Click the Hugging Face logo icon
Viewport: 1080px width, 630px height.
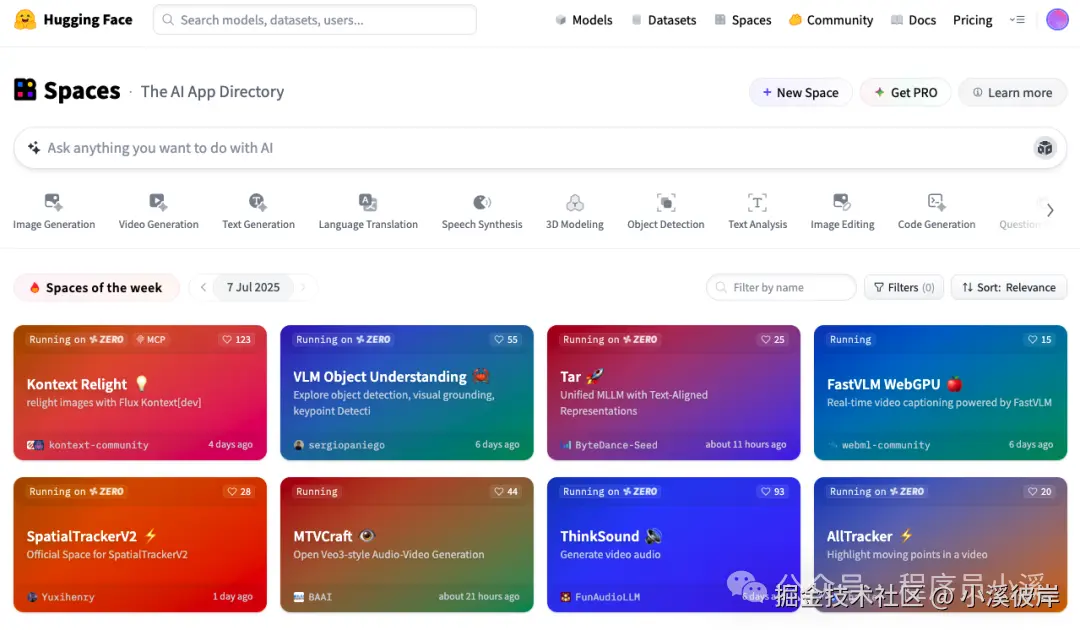(25, 20)
